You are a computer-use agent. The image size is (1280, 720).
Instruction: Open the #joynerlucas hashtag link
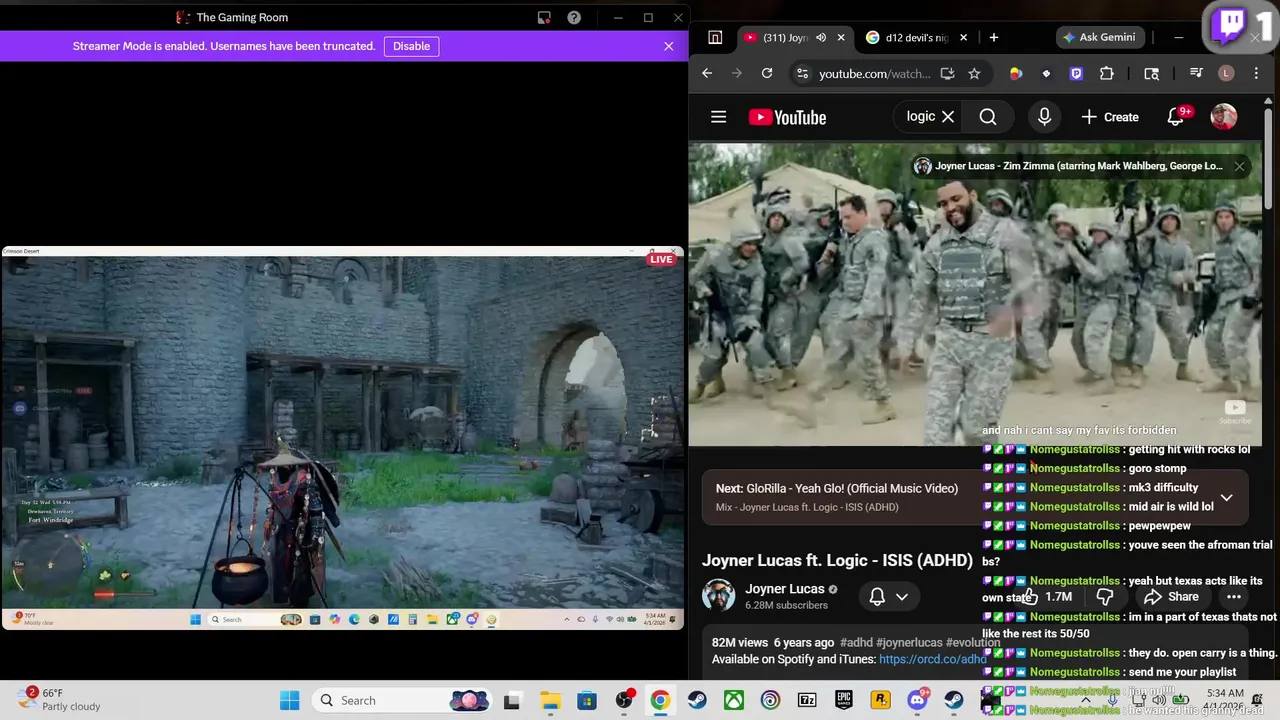[909, 643]
